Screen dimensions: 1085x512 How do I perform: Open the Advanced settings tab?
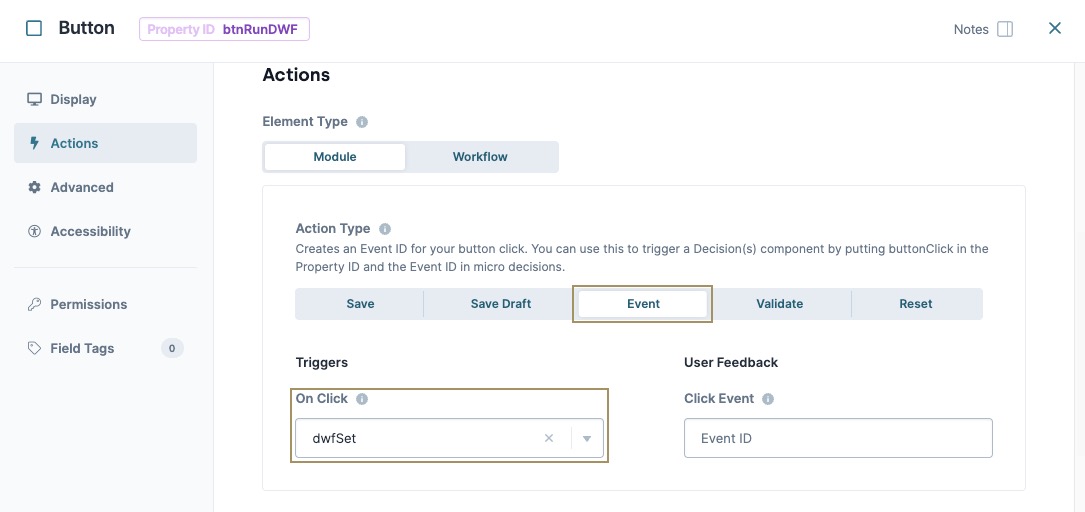point(105,188)
